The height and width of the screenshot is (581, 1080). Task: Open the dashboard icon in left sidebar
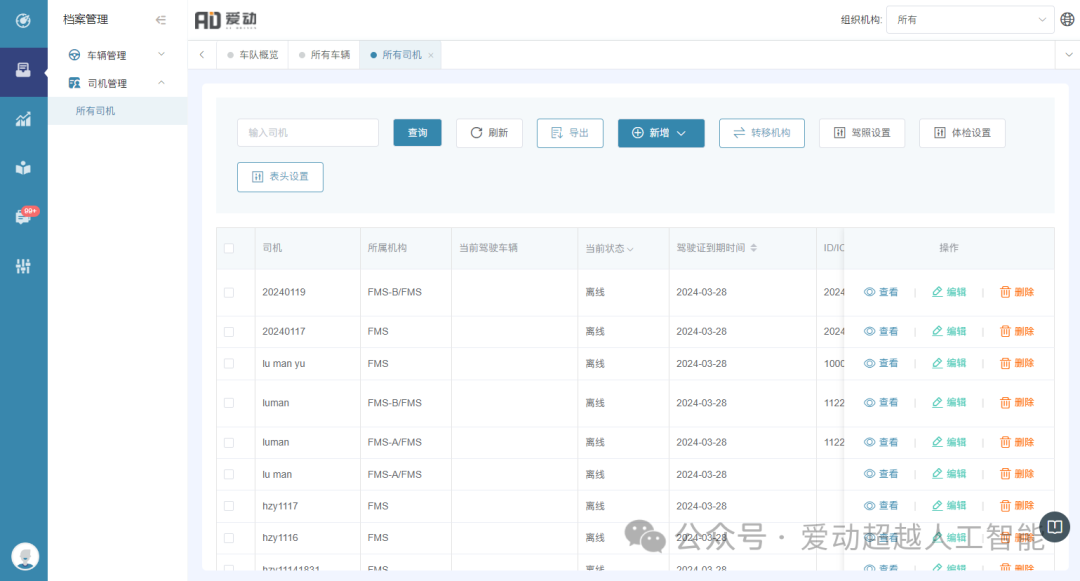[23, 21]
